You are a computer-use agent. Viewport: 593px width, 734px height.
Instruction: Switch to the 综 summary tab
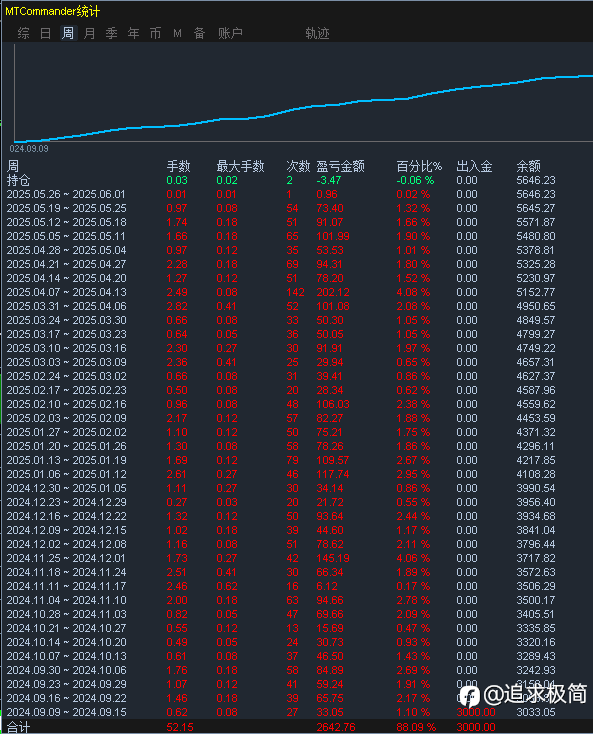[23, 33]
